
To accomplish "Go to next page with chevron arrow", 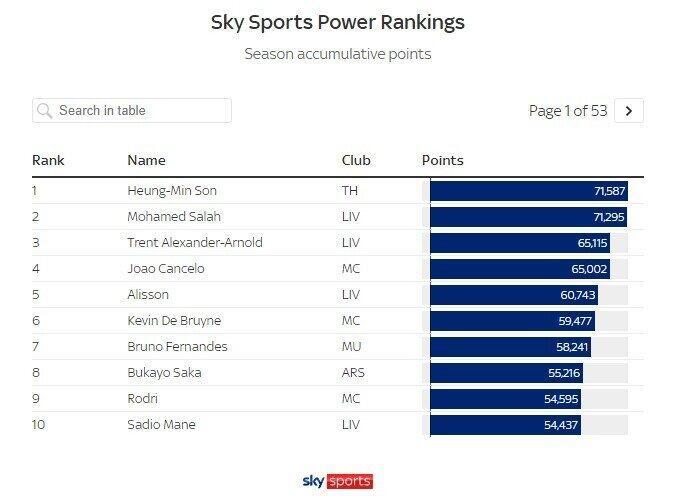I will [x=629, y=111].
